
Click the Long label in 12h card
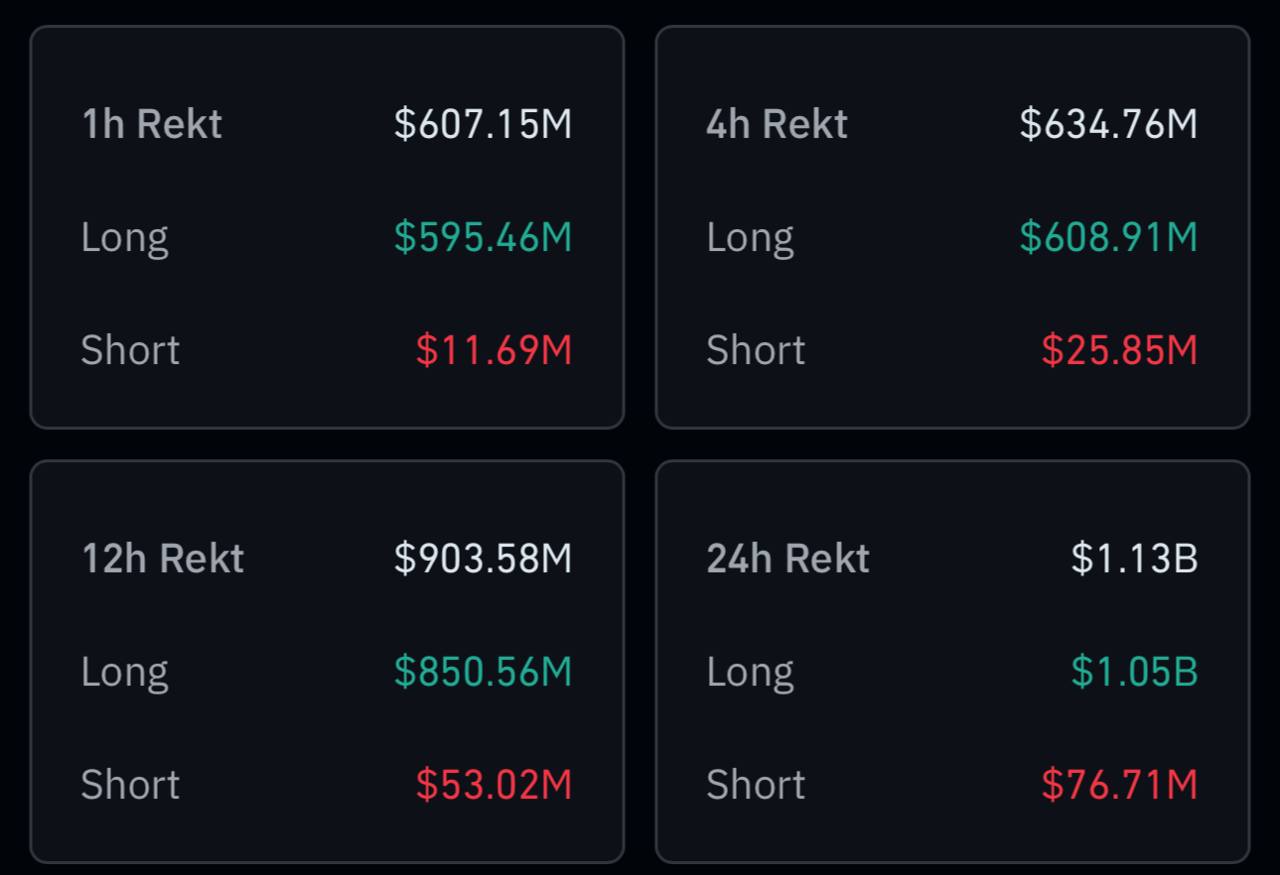point(124,672)
